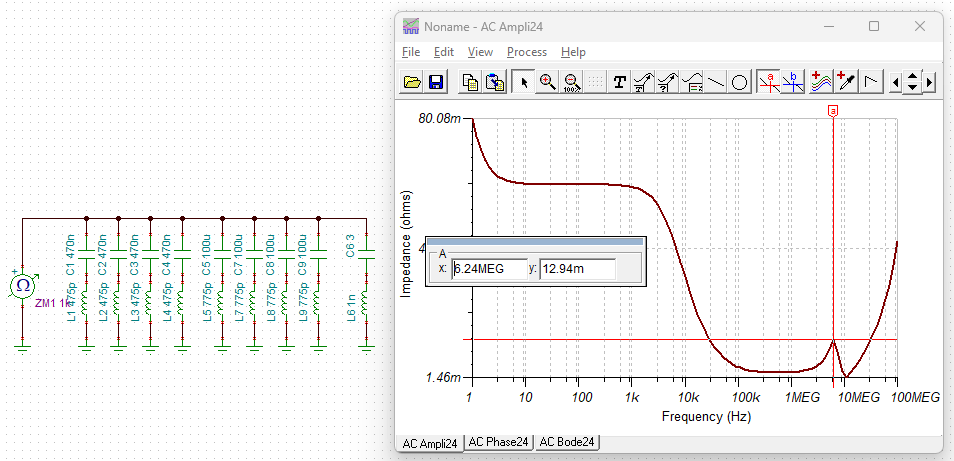
Task: Toggle the grid dots icon
Action: (596, 82)
